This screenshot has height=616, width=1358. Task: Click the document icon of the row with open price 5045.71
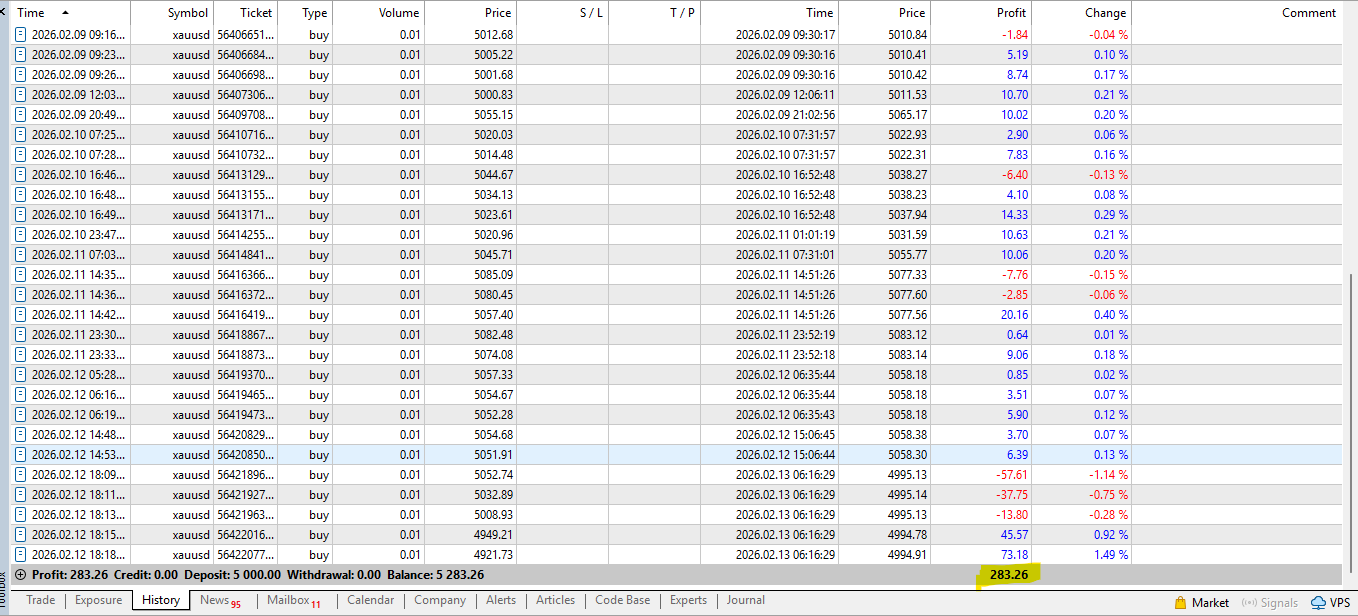click(x=21, y=254)
